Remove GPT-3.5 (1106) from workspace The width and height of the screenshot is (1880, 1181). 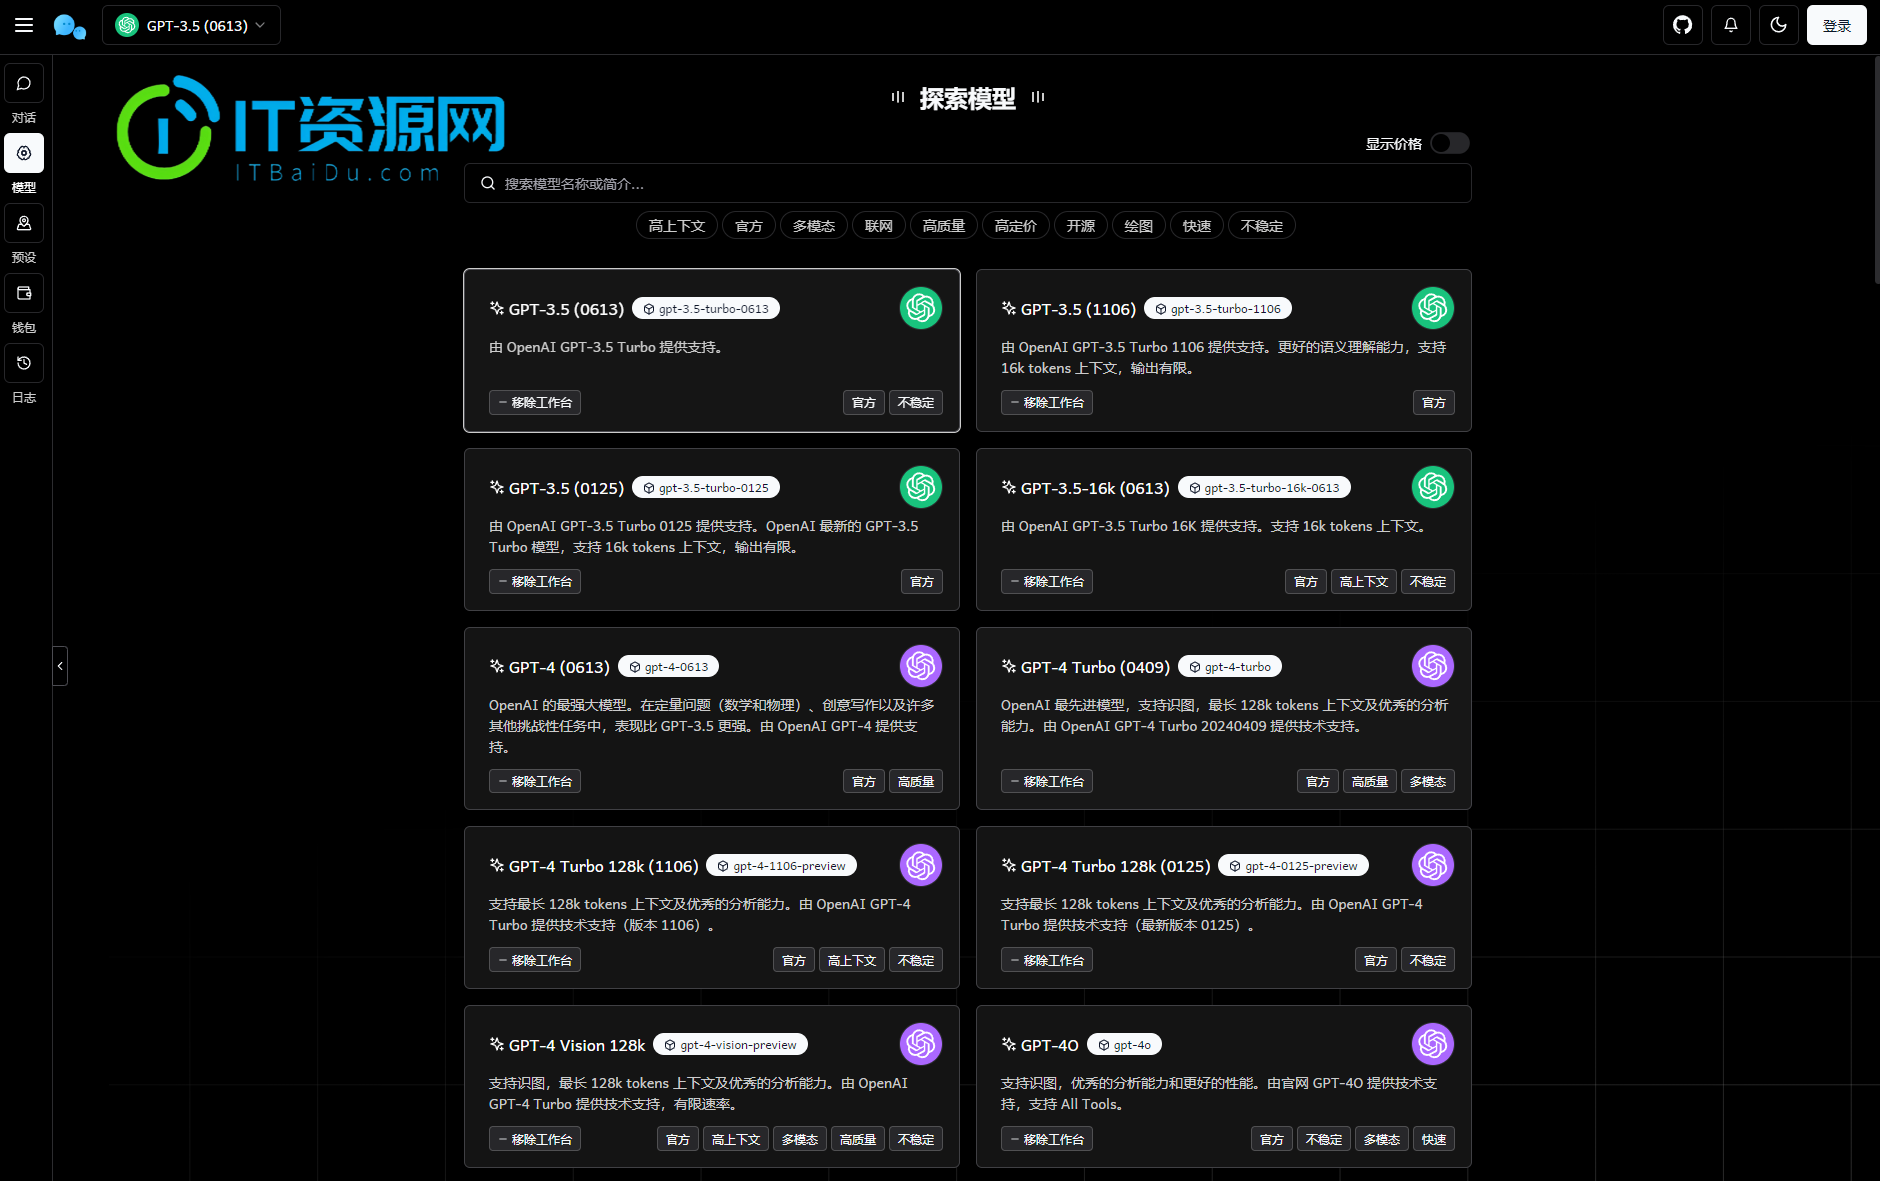pos(1047,403)
